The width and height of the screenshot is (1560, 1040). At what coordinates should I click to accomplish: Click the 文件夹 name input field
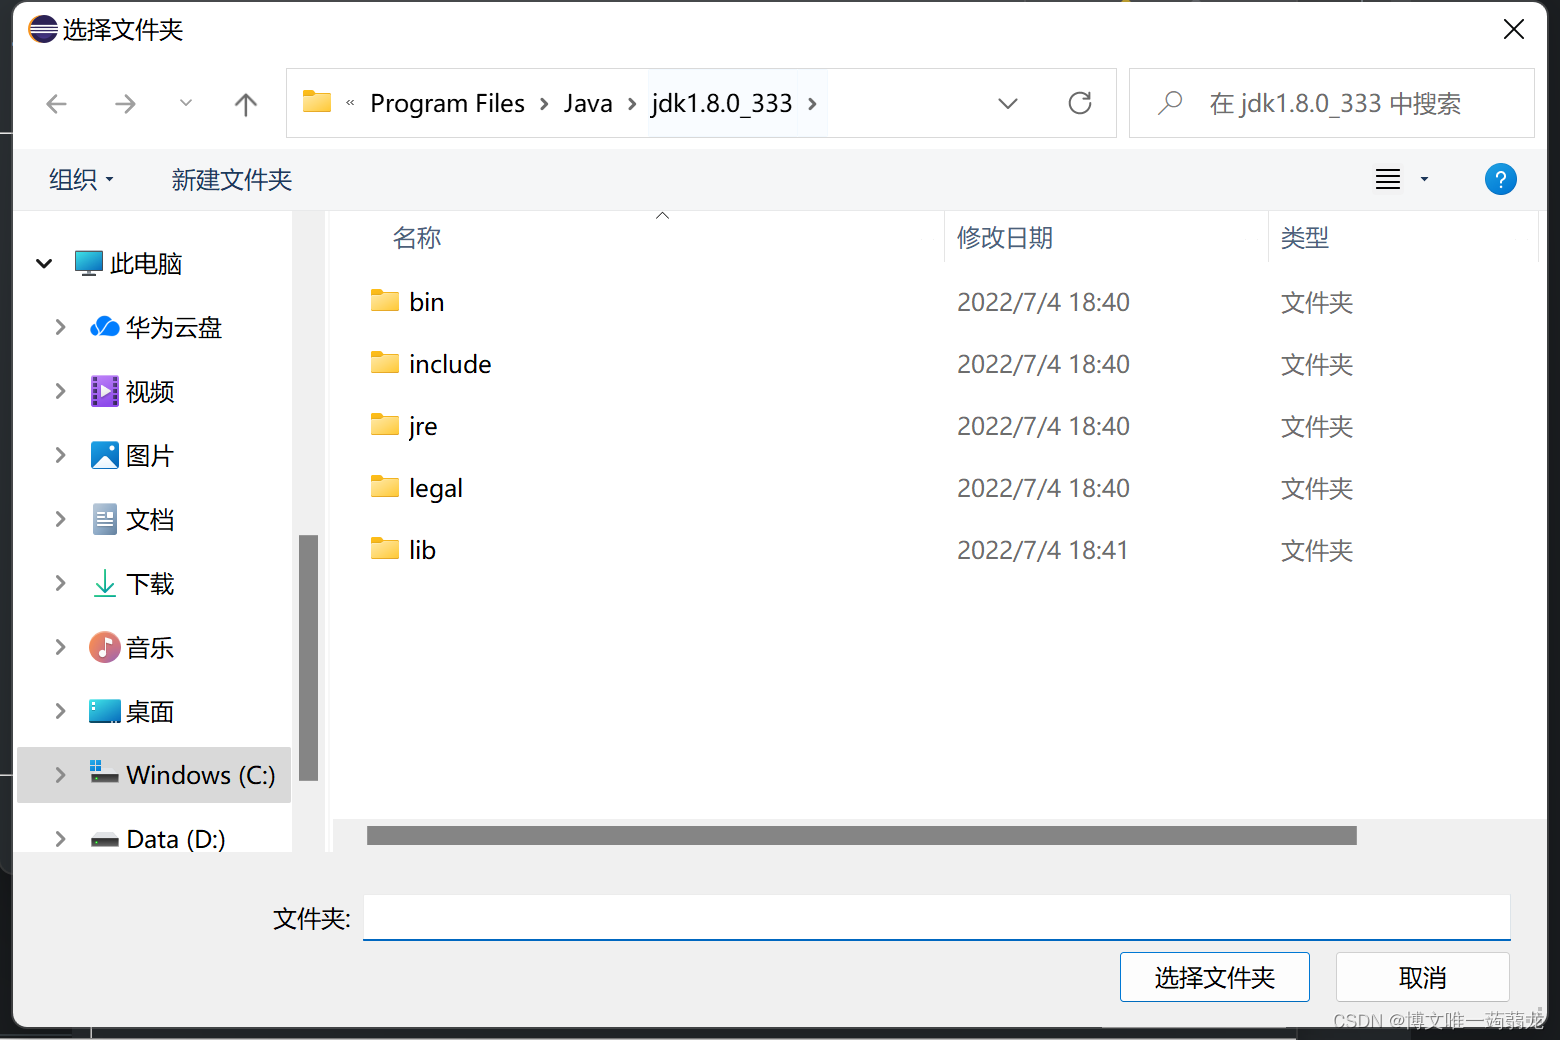pyautogui.click(x=936, y=918)
